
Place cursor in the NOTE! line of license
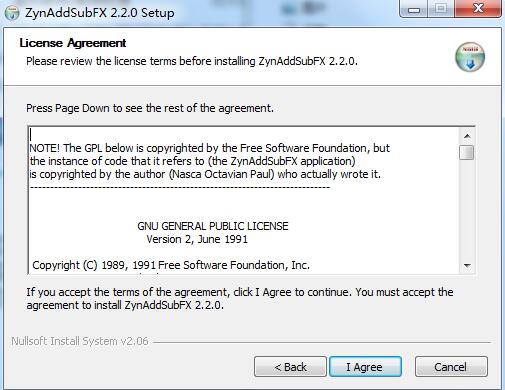[x=209, y=148]
